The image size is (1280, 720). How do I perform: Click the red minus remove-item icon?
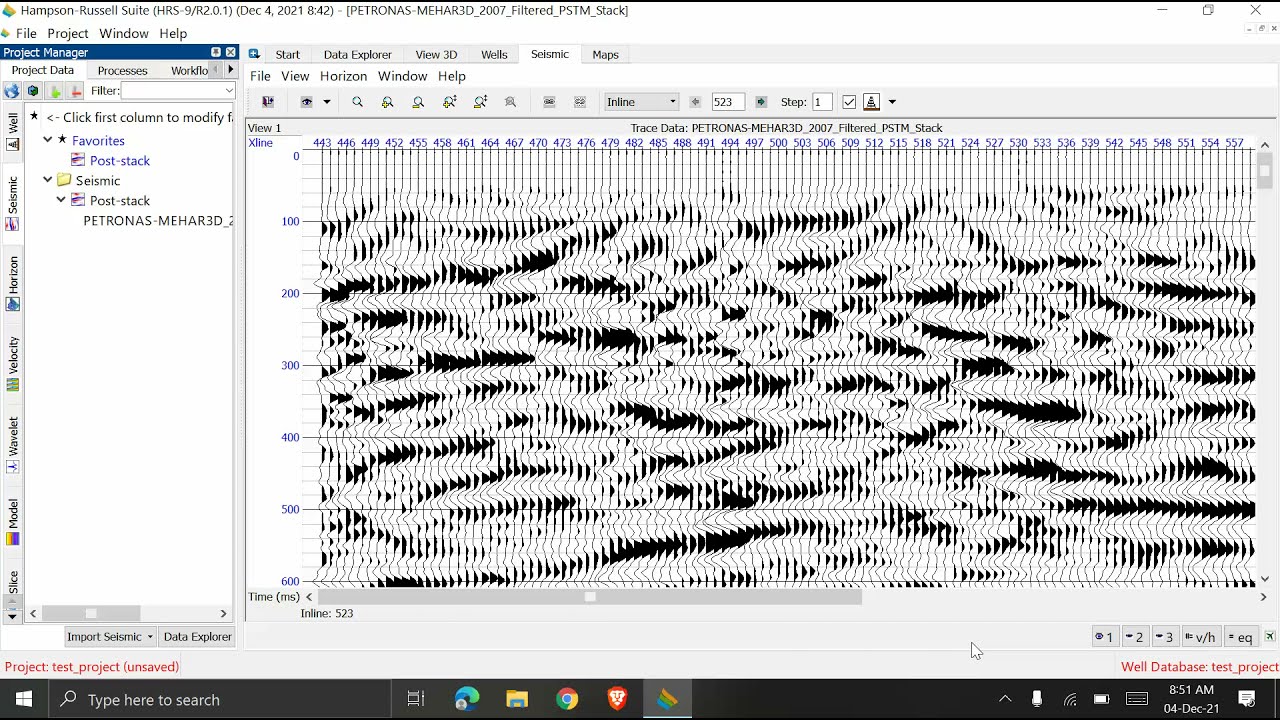click(x=76, y=91)
